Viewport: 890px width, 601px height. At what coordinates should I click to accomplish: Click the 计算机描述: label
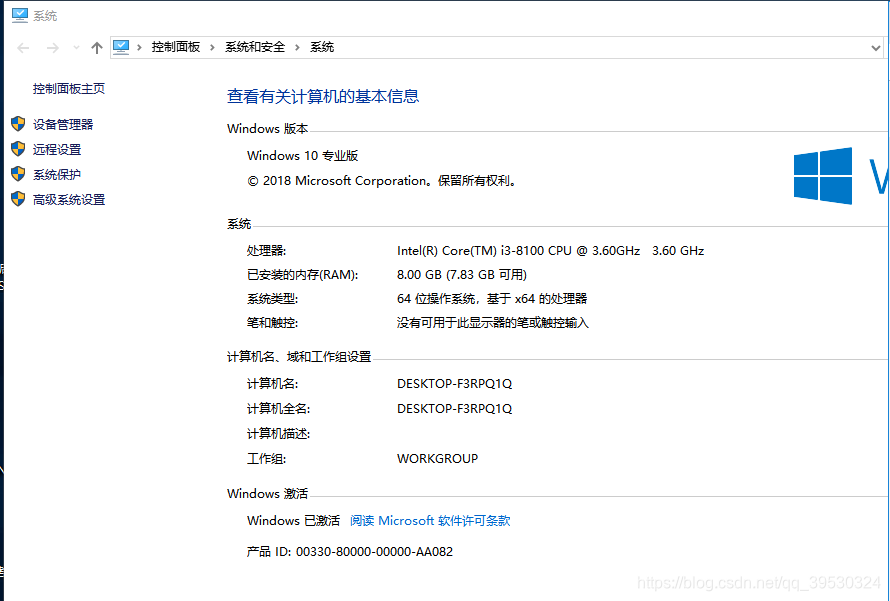pyautogui.click(x=279, y=434)
